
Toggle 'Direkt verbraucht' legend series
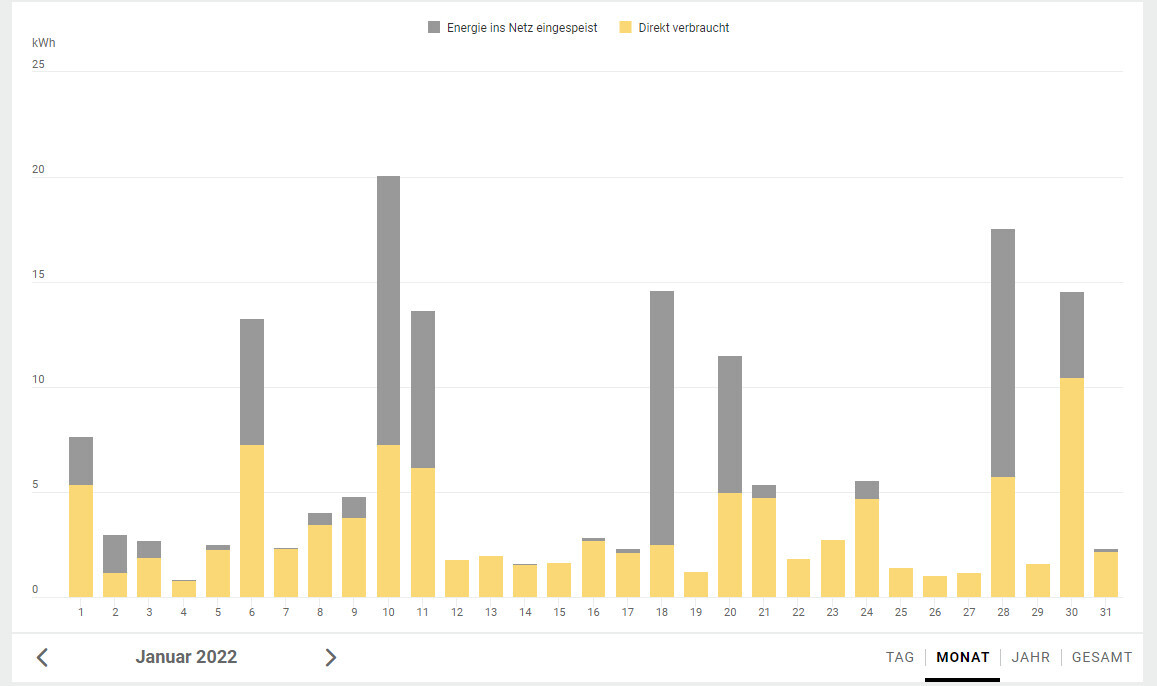(683, 28)
